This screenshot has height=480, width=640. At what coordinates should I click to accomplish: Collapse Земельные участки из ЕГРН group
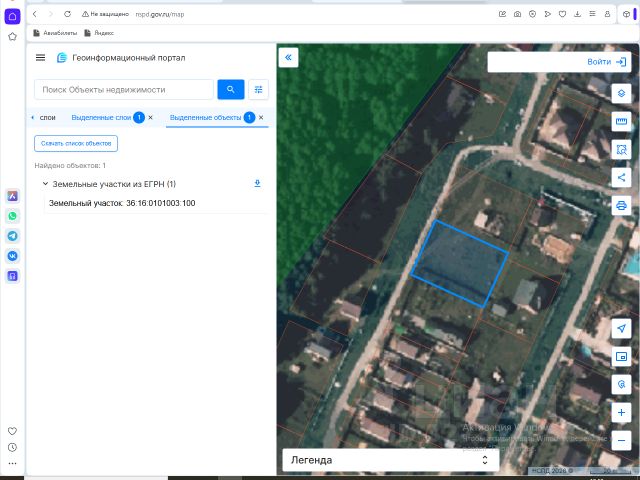tap(45, 184)
